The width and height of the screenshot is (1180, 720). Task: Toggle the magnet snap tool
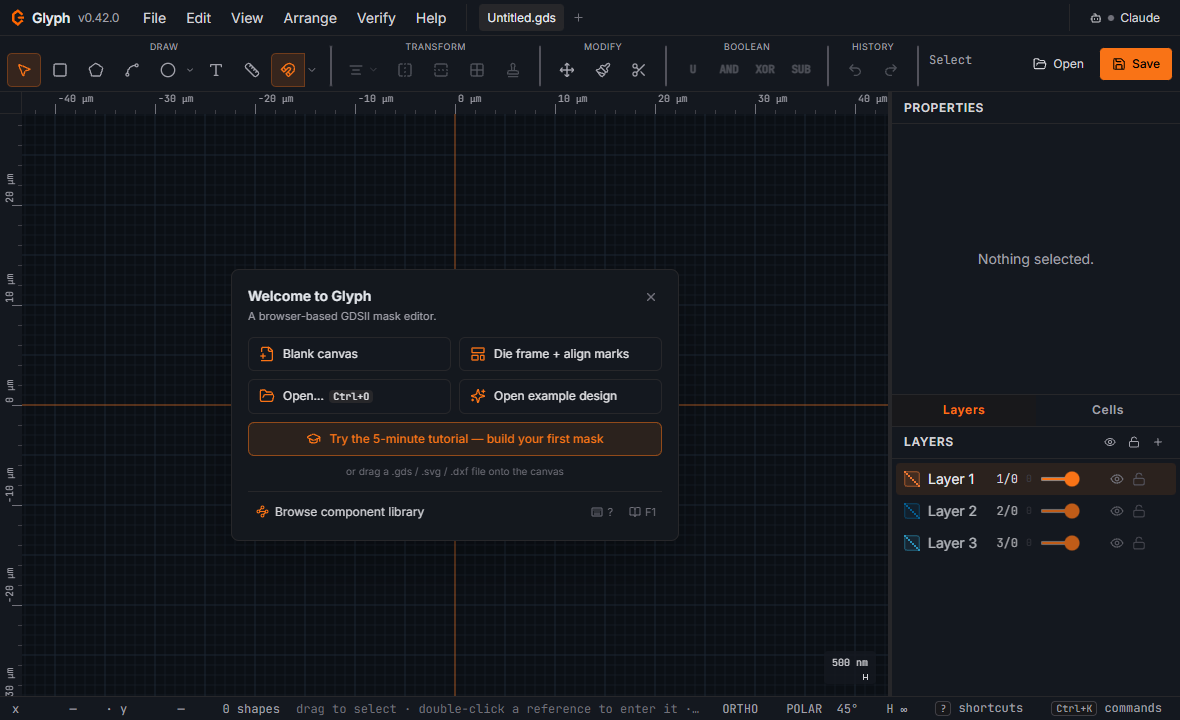point(288,70)
